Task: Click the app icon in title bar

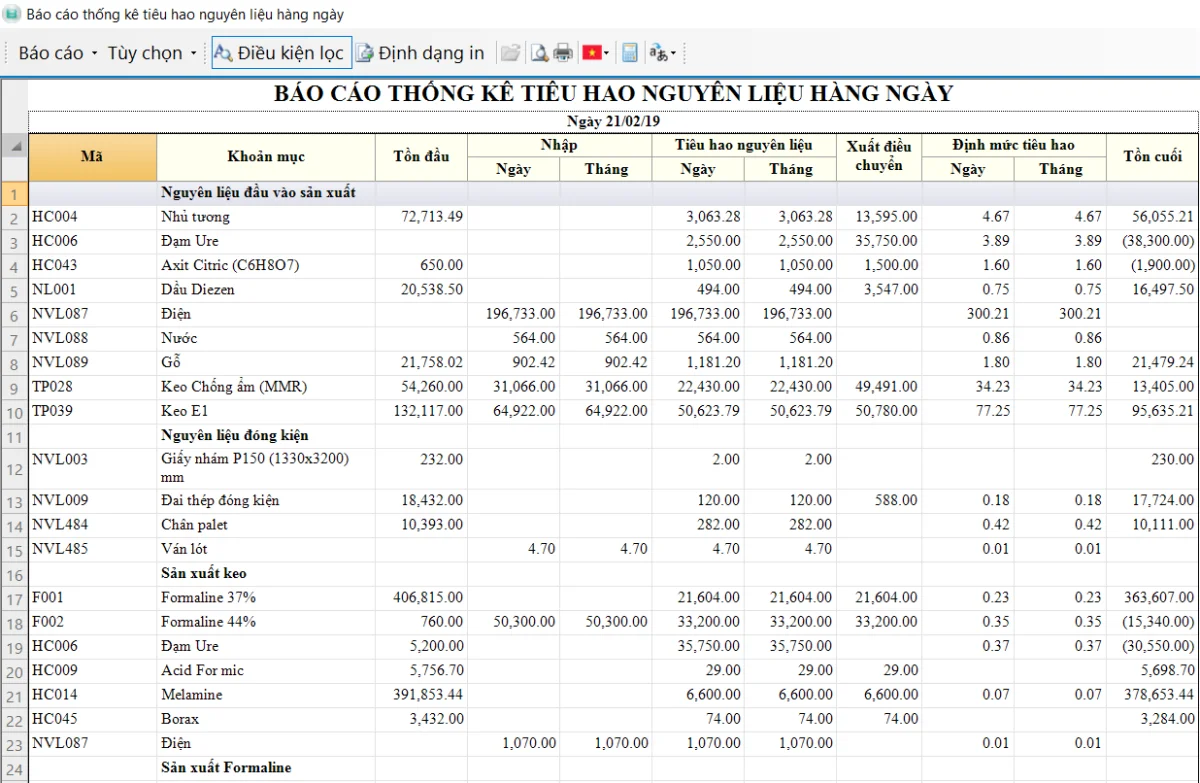Action: pos(12,14)
